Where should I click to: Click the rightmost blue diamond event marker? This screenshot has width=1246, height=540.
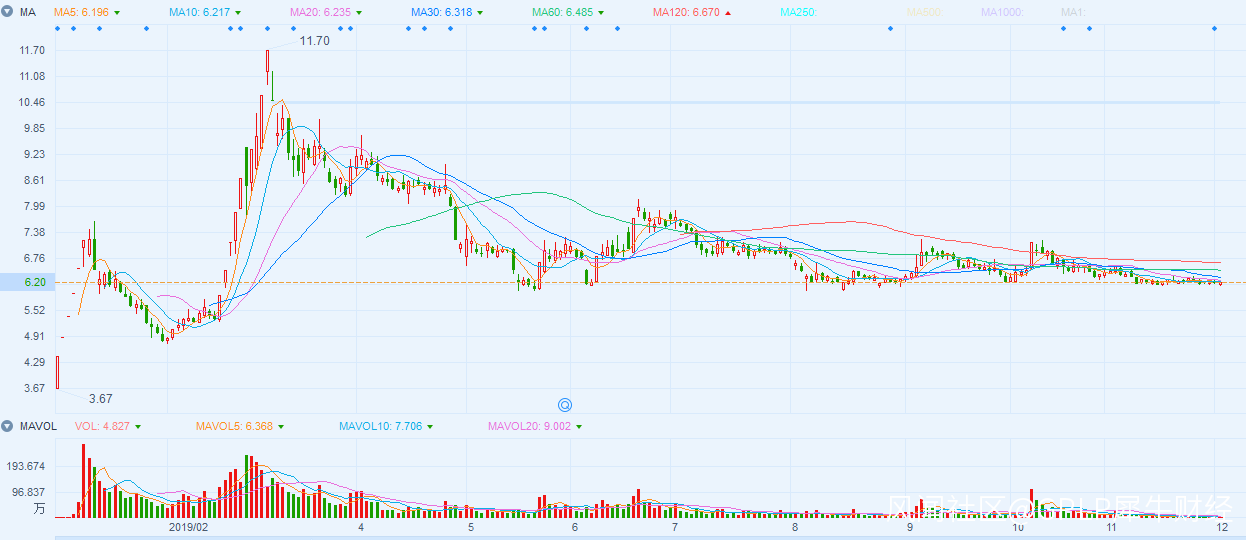(x=1215, y=28)
